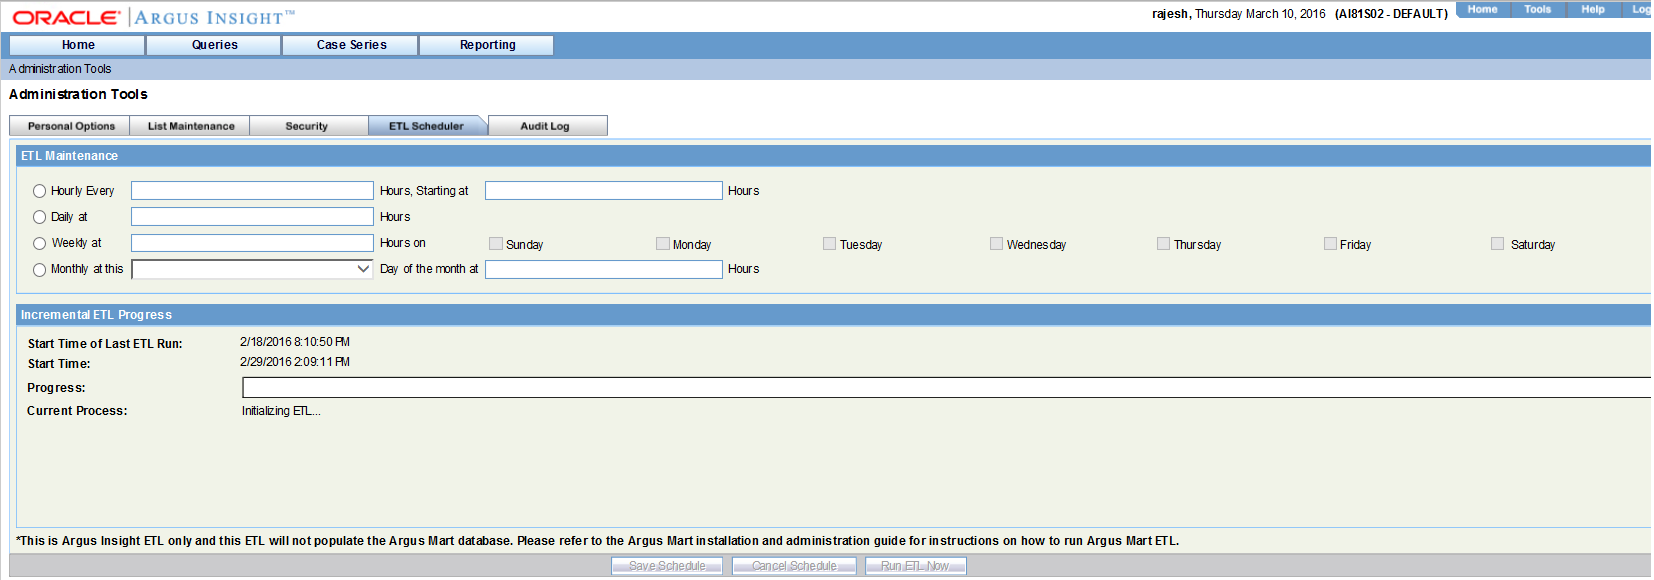The height and width of the screenshot is (580, 1654).
Task: Click the Run ETL Now button
Action: click(x=915, y=566)
